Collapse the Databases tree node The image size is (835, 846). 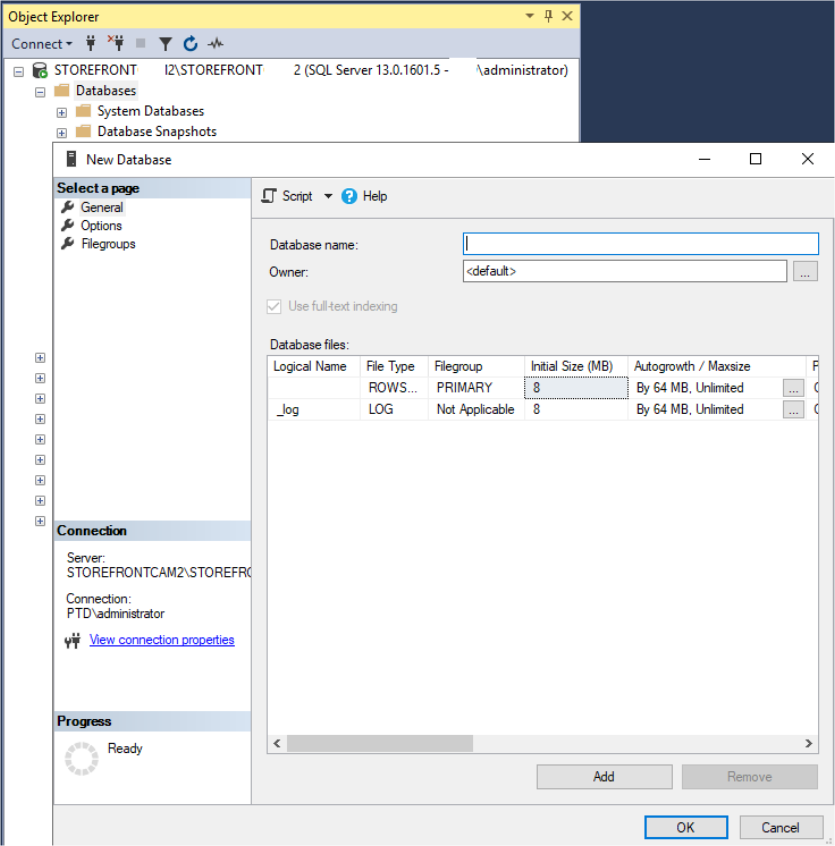point(40,90)
